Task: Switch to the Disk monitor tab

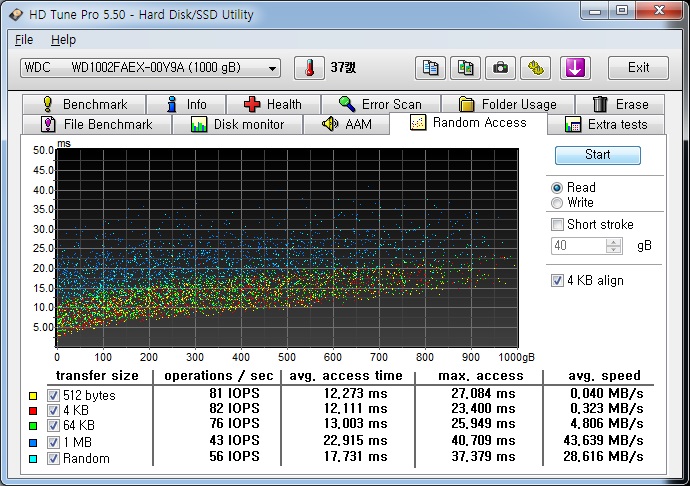Action: (x=238, y=124)
